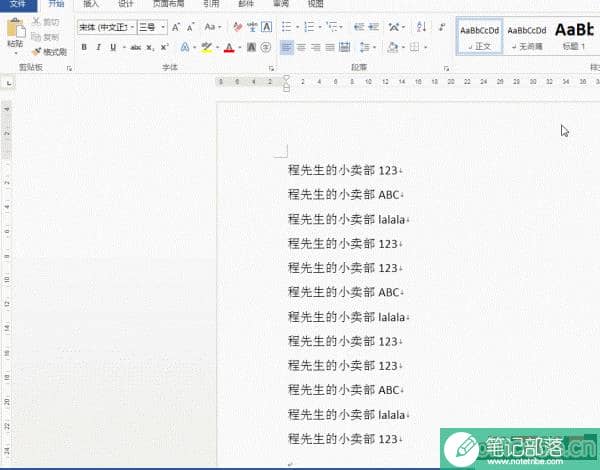Viewport: 600px width, 470px height.
Task: Click first-line indent marker on ruler
Action: 286,78
